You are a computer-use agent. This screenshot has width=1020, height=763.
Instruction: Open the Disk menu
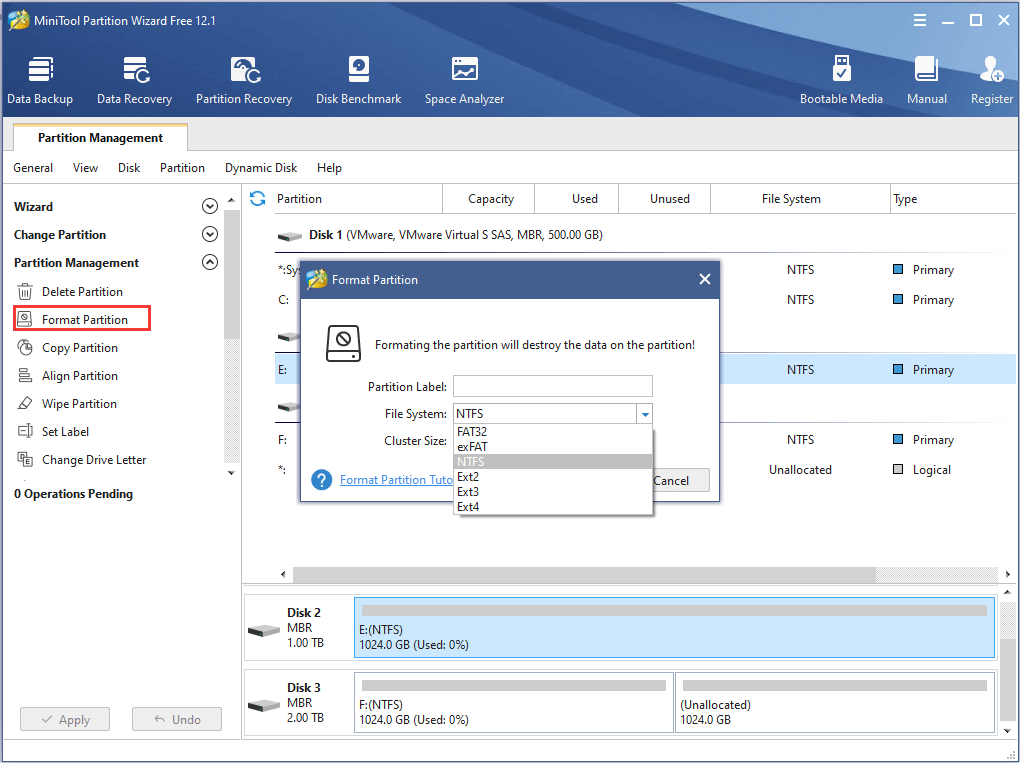coord(129,168)
